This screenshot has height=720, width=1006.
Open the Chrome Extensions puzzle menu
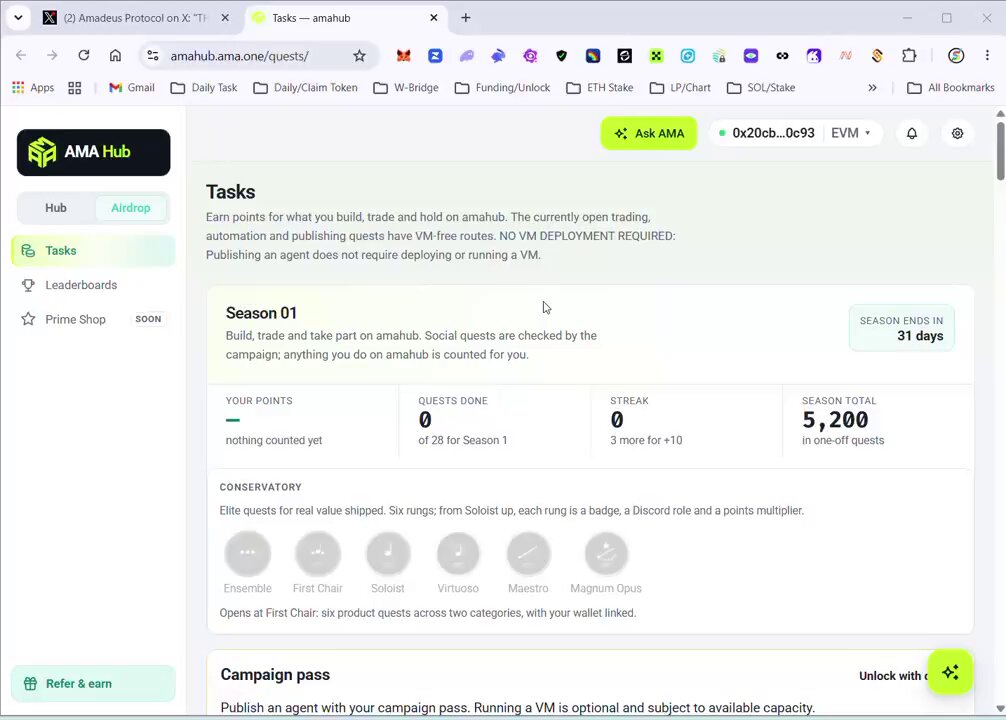click(909, 56)
